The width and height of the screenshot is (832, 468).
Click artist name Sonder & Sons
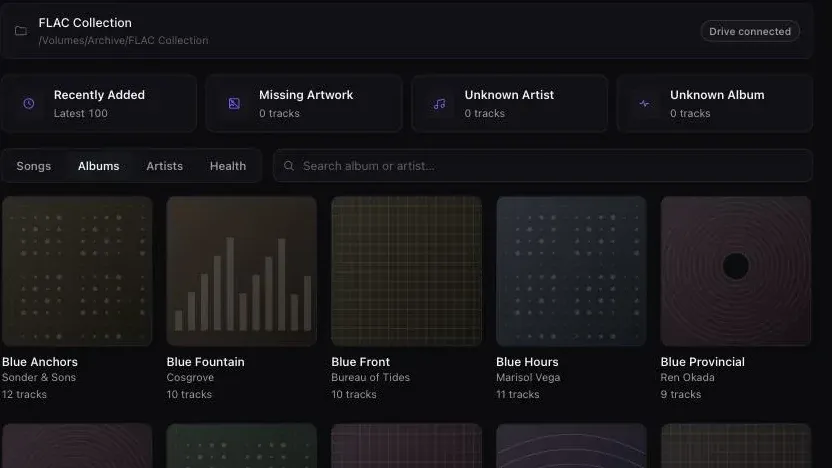(39, 377)
